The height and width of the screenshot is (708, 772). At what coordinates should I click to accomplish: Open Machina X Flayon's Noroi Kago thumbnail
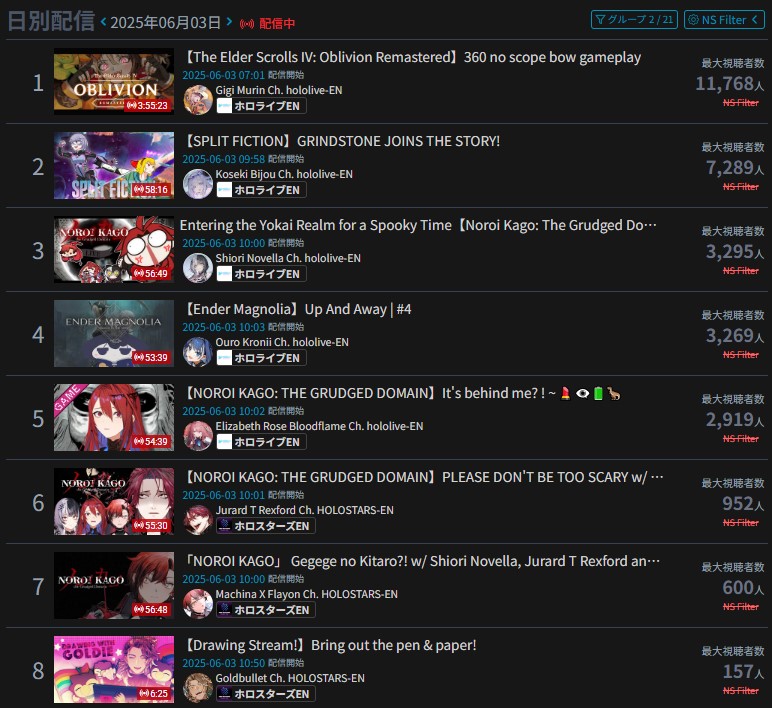[x=114, y=585]
